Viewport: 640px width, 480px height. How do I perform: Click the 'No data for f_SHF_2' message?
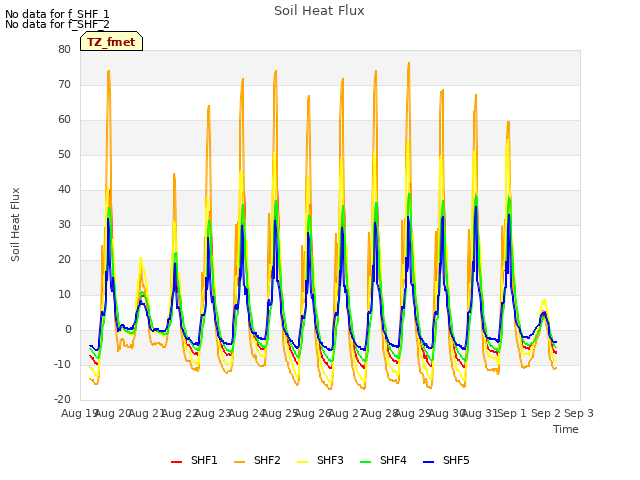(57, 24)
